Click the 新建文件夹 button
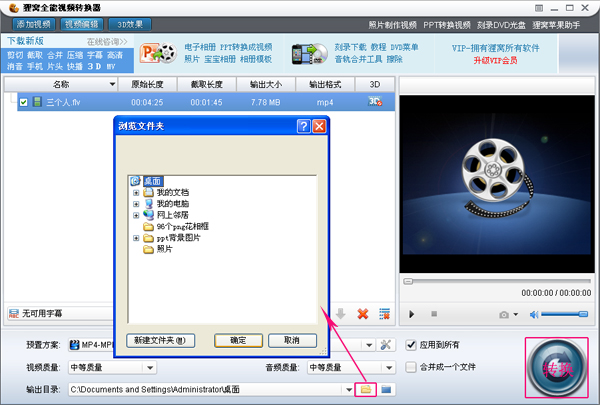The image size is (600, 405). point(160,340)
